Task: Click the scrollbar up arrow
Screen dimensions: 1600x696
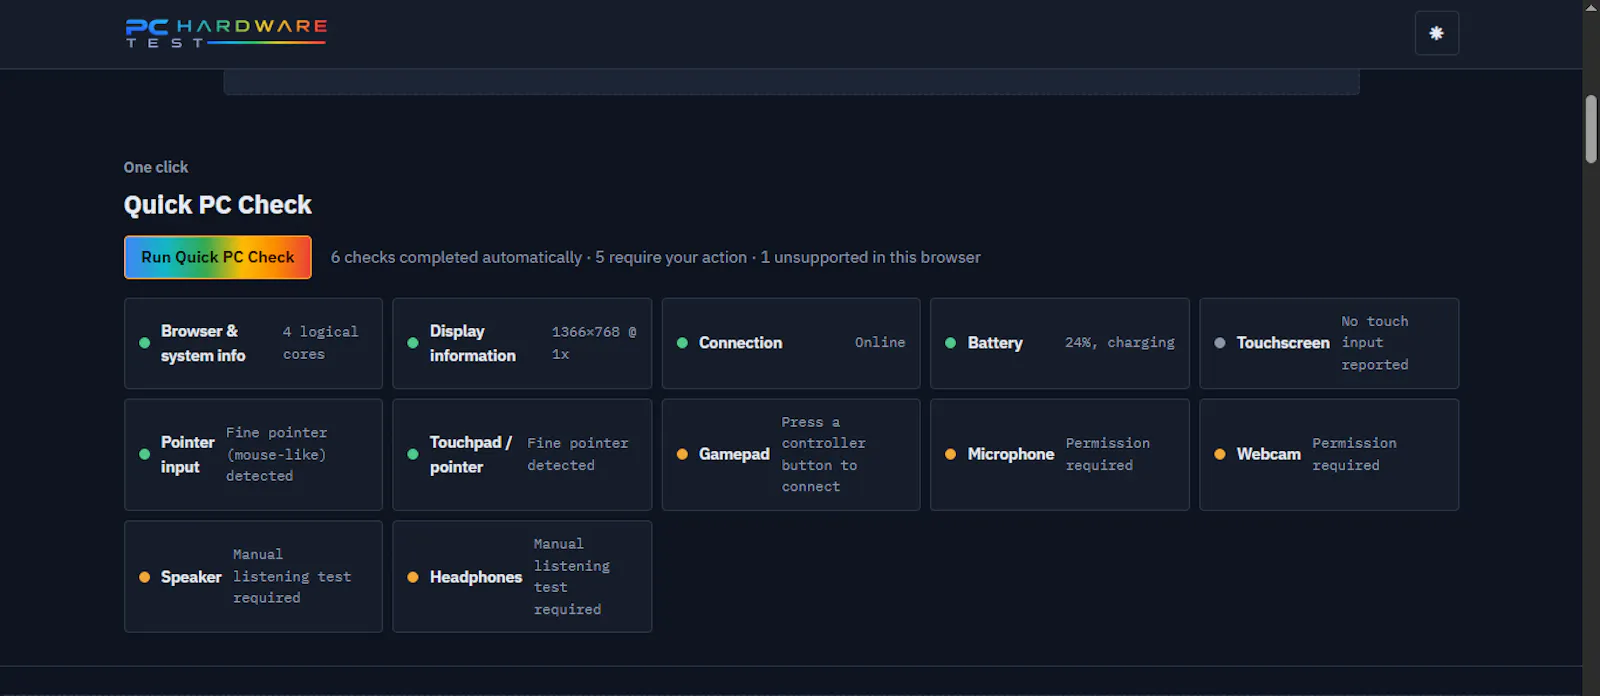Action: pos(1591,7)
